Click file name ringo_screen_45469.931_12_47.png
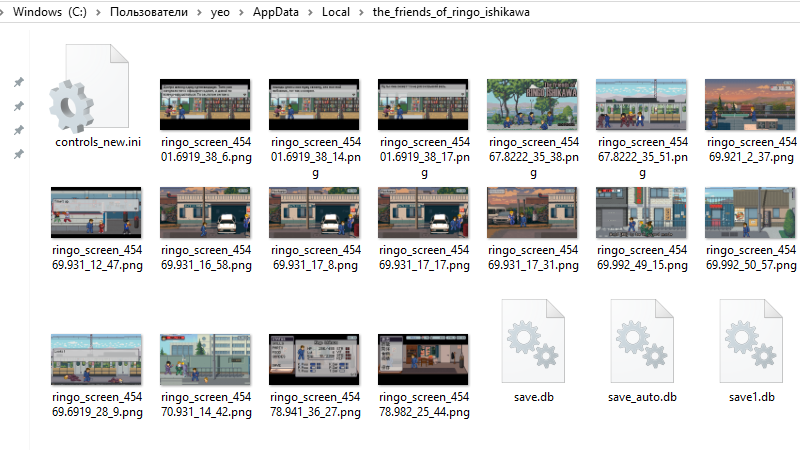 97,258
